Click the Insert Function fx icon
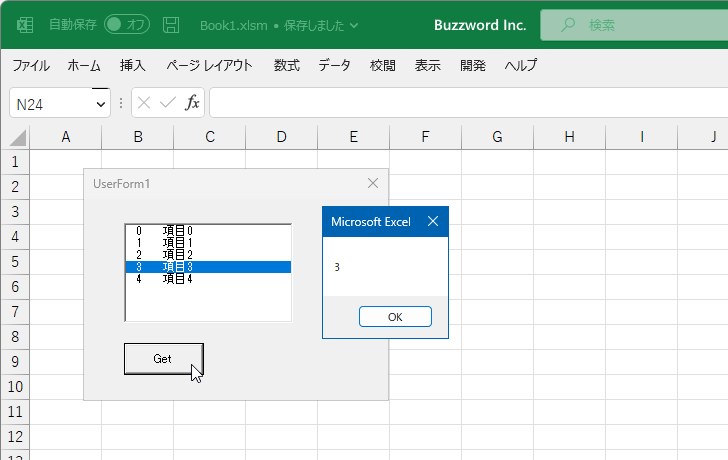 tap(192, 103)
